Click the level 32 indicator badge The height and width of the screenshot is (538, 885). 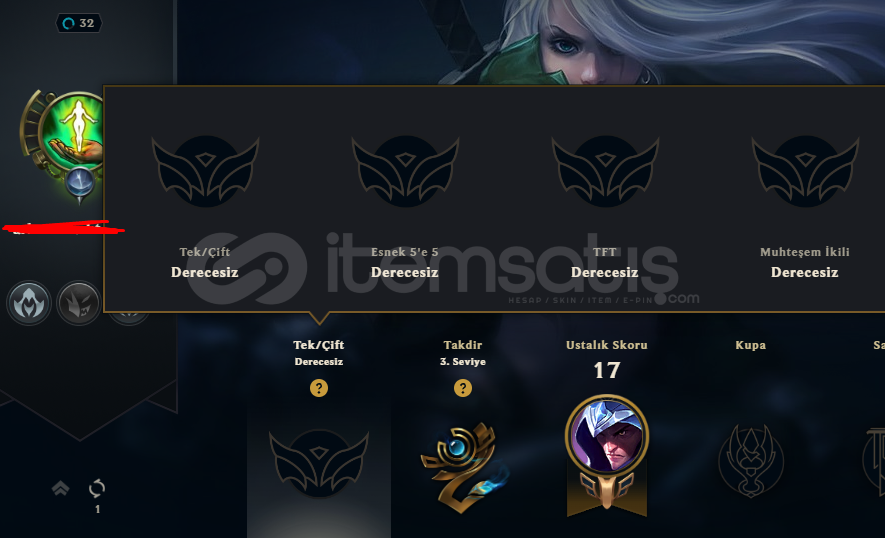click(x=78, y=23)
